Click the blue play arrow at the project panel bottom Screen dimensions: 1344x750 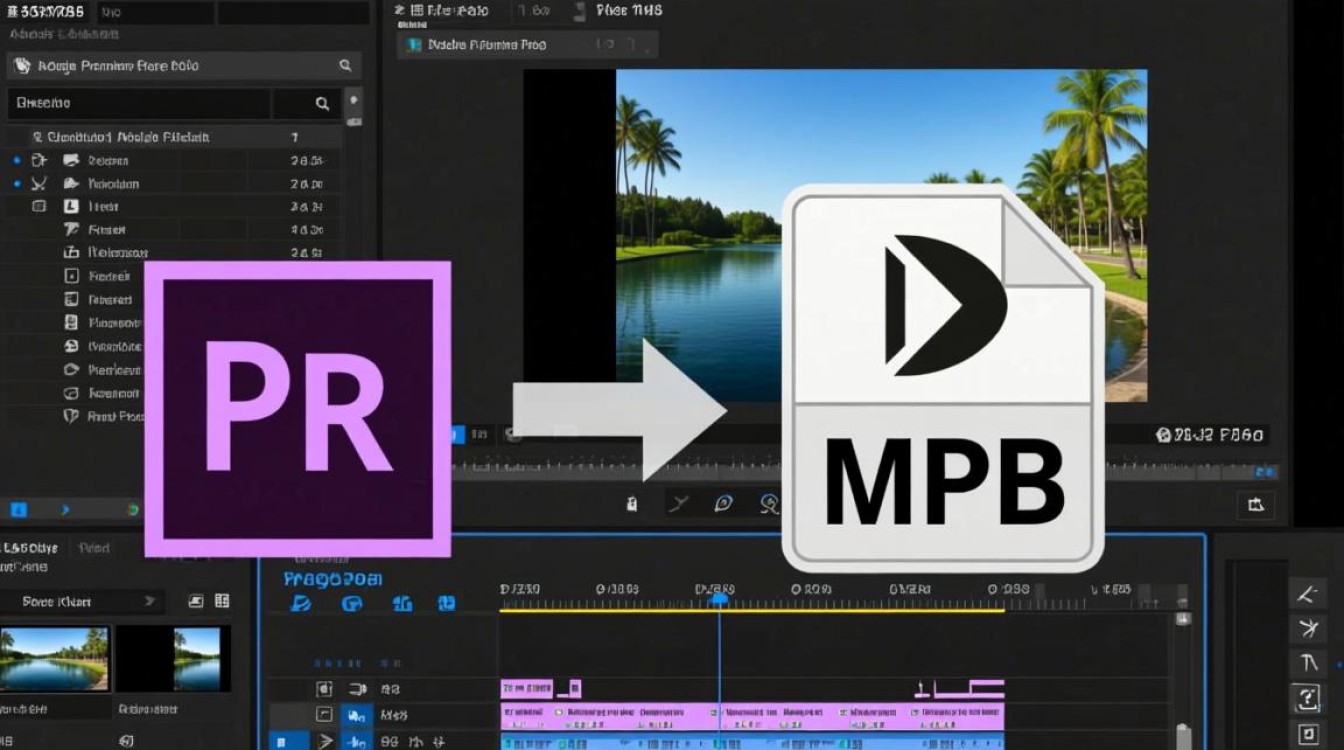[x=66, y=510]
